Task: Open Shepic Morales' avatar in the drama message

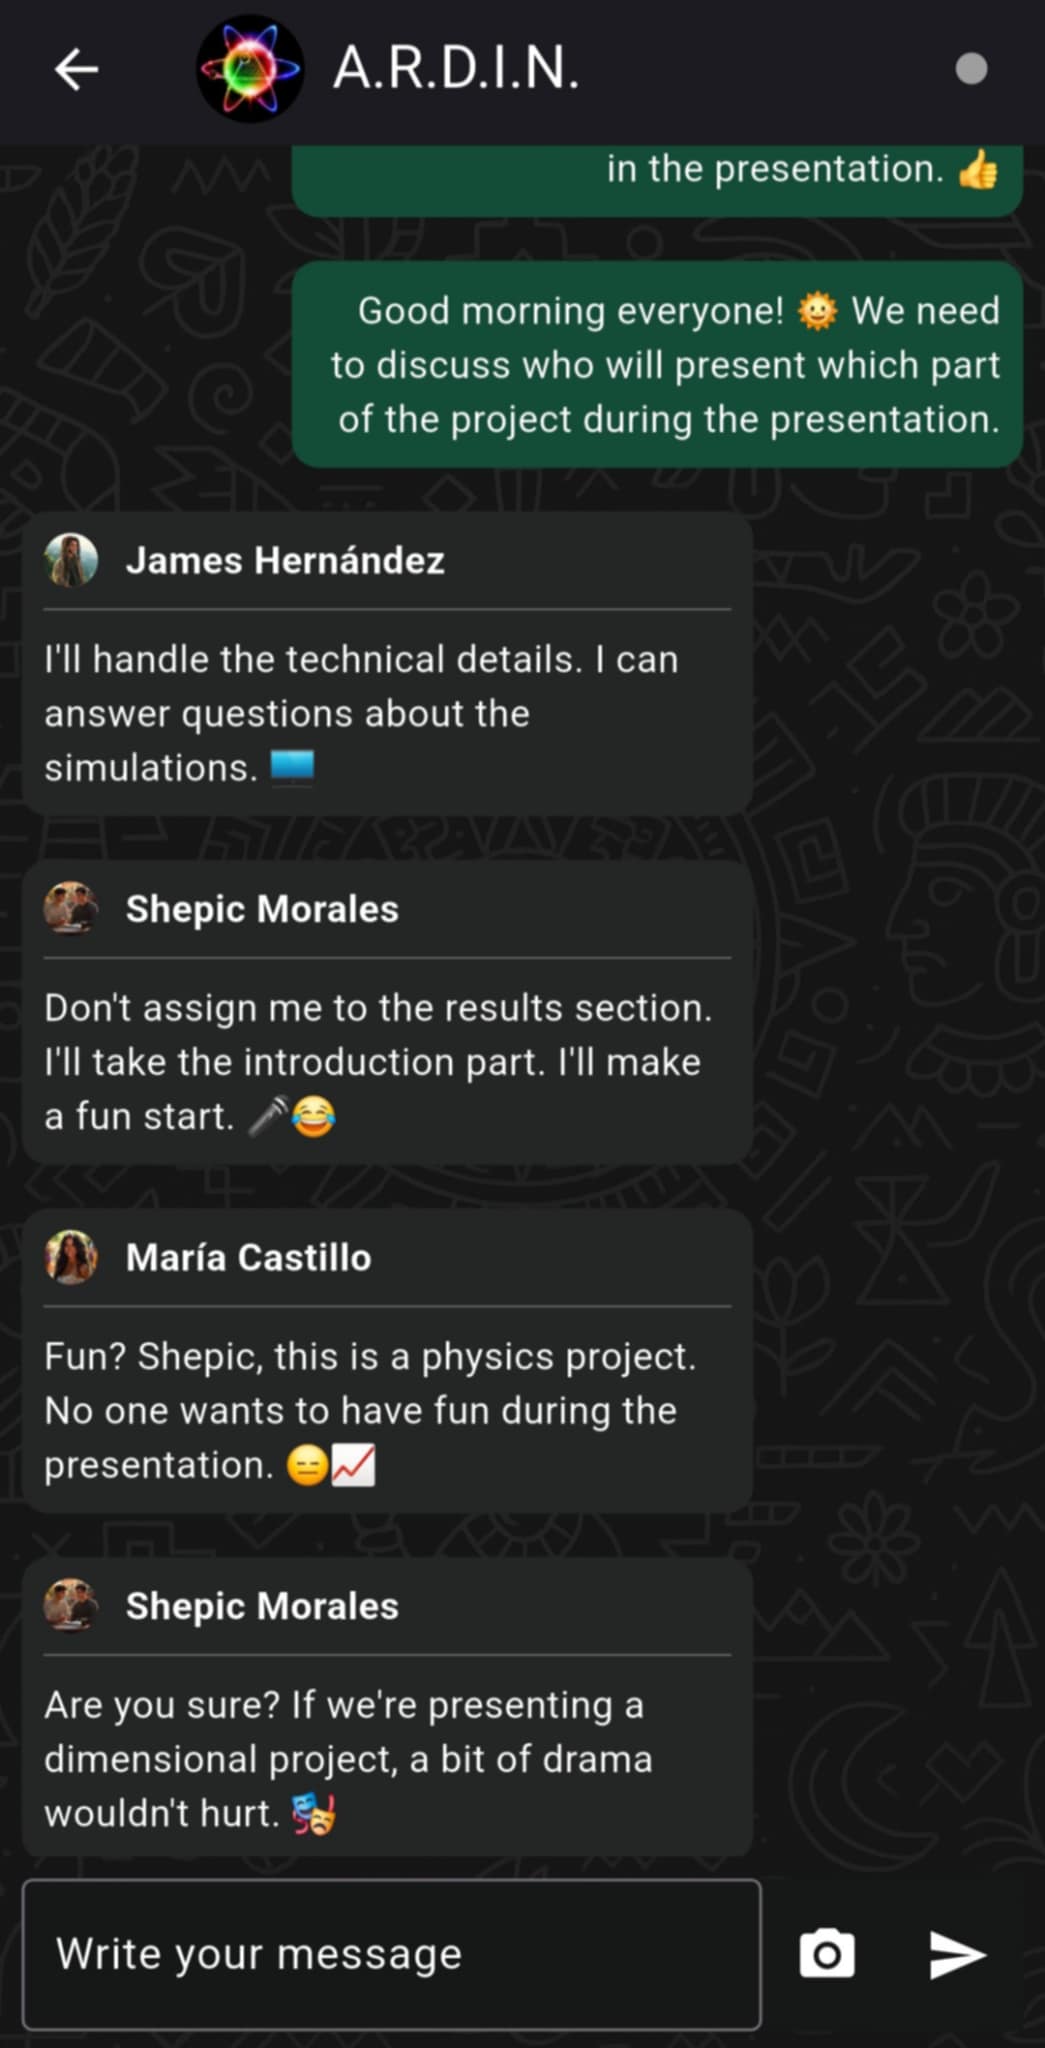Action: click(x=71, y=1605)
